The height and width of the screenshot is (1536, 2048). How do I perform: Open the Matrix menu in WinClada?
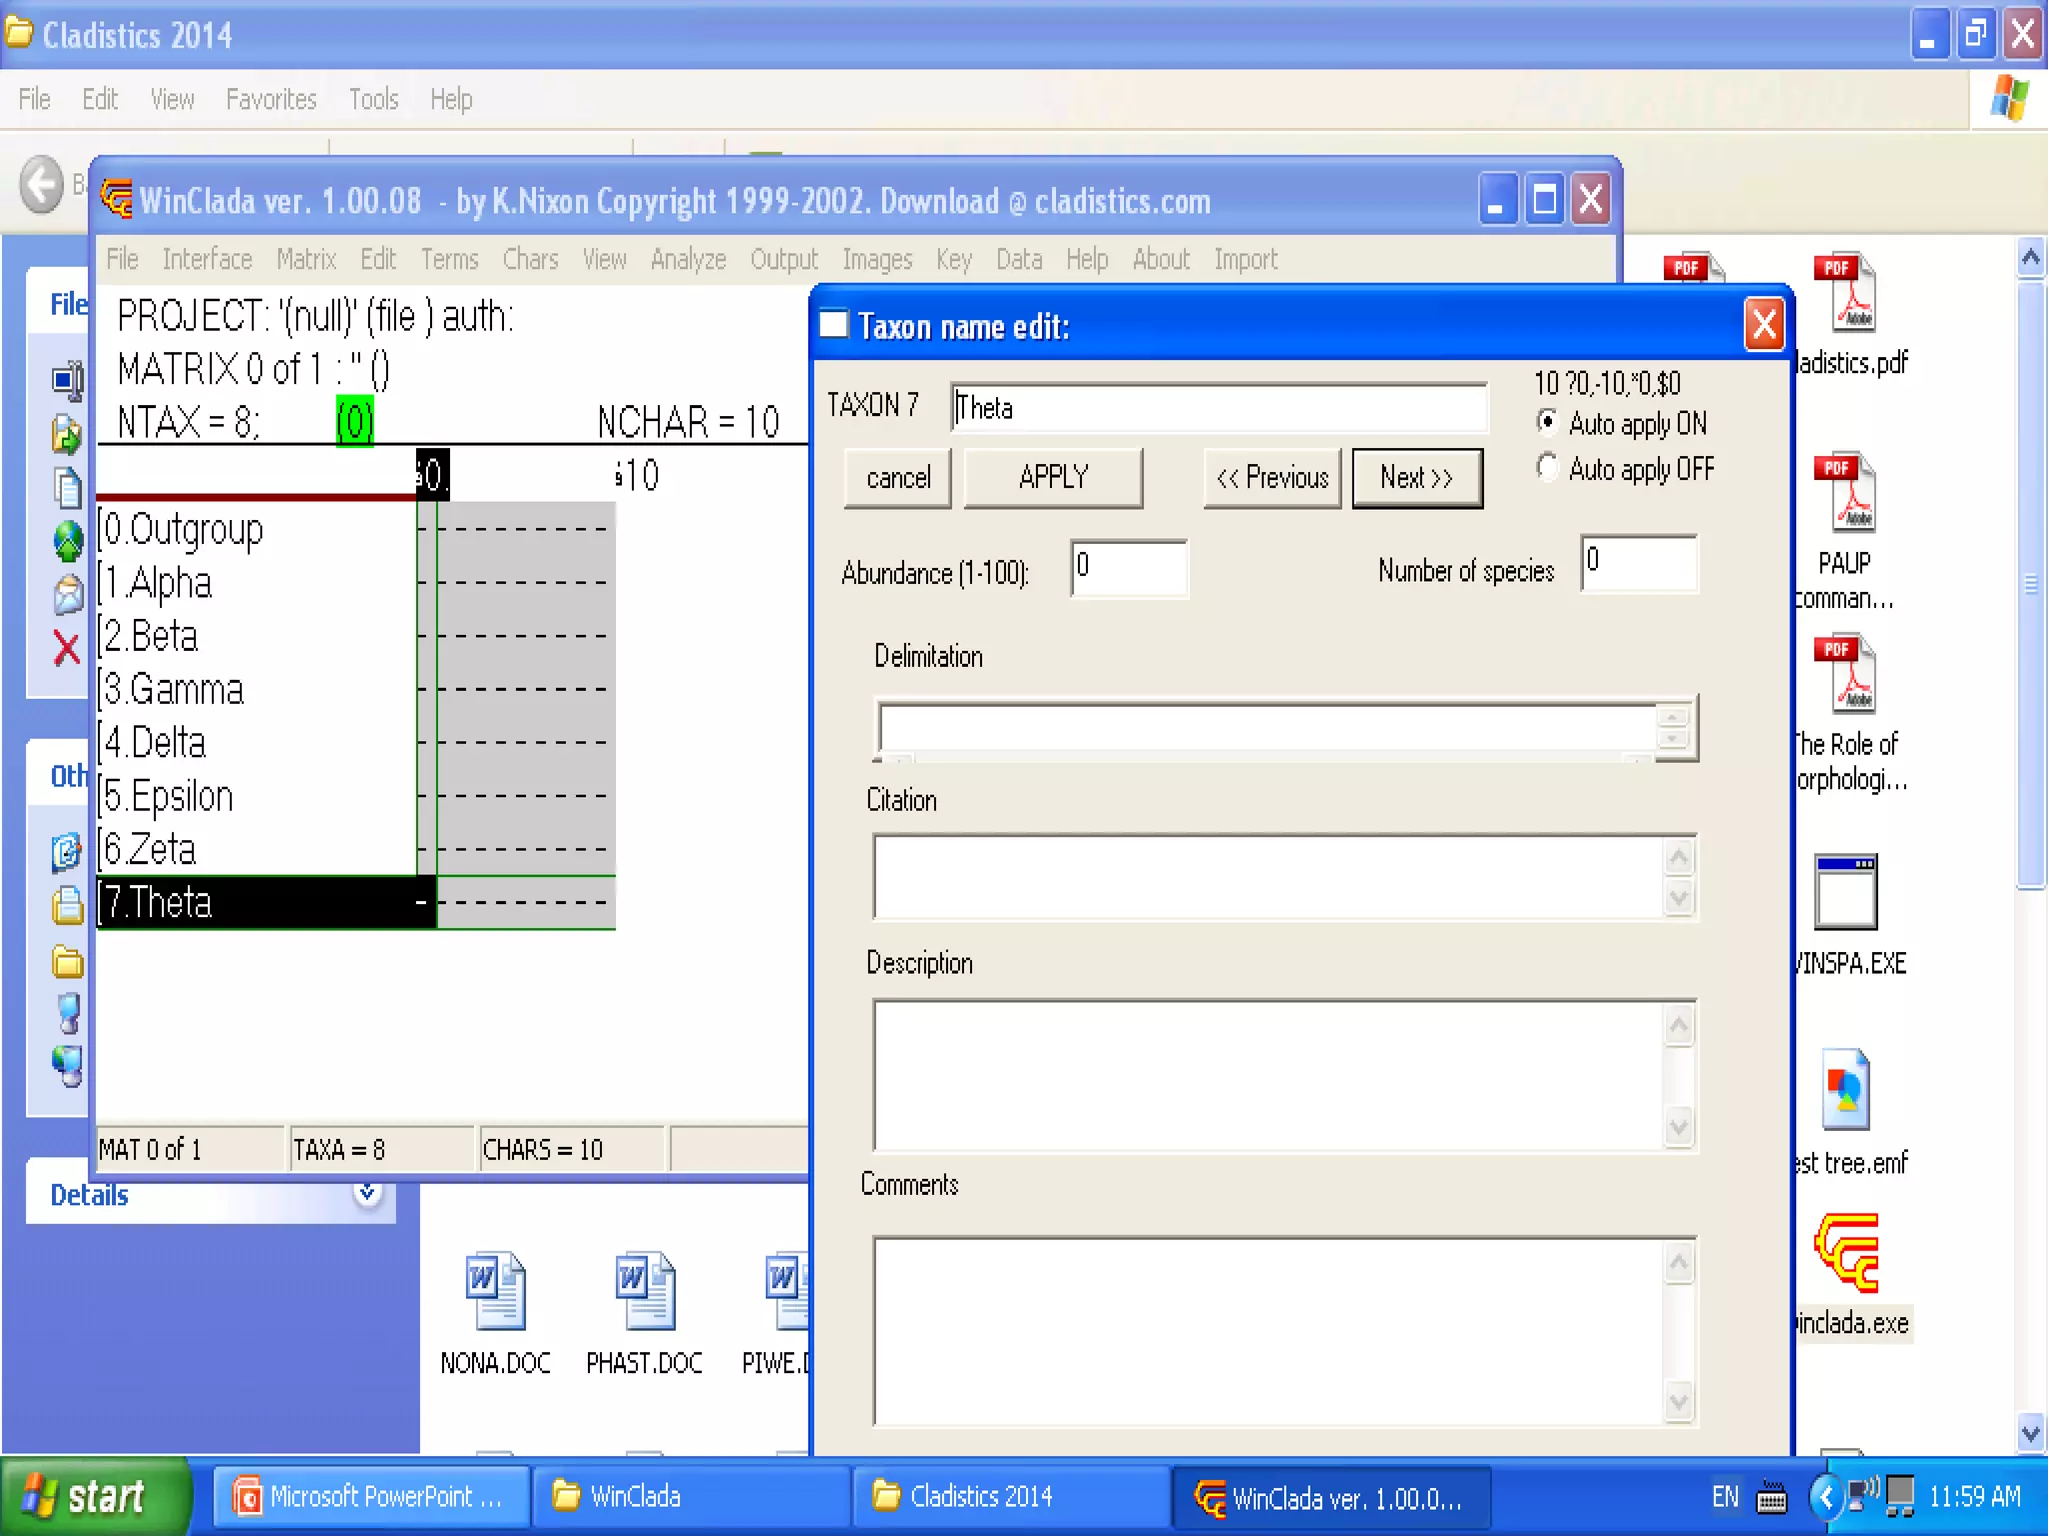click(306, 260)
